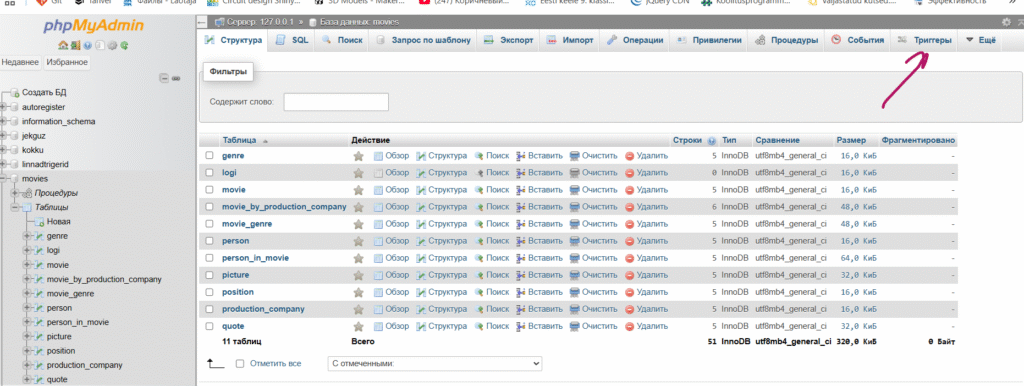Image resolution: width=1024 pixels, height=386 pixels.
Task: Open the Импорт tab
Action: click(569, 40)
